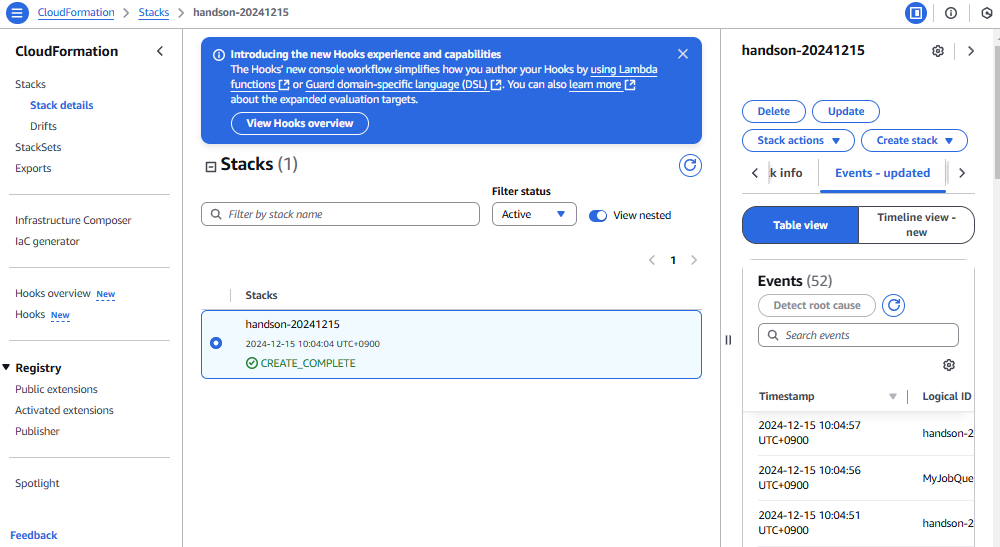
Task: Show tabs to the right of Events
Action: (x=962, y=173)
